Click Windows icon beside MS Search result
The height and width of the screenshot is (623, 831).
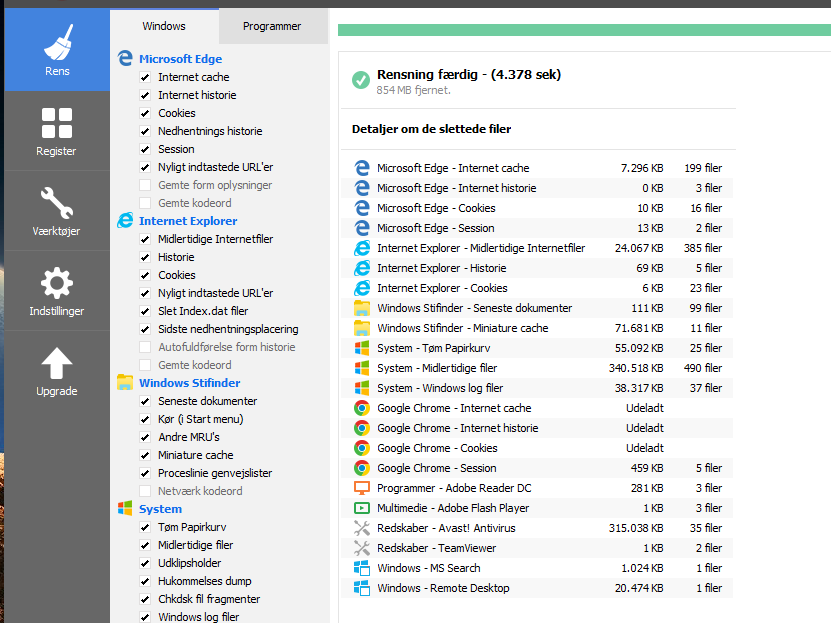(x=362, y=568)
